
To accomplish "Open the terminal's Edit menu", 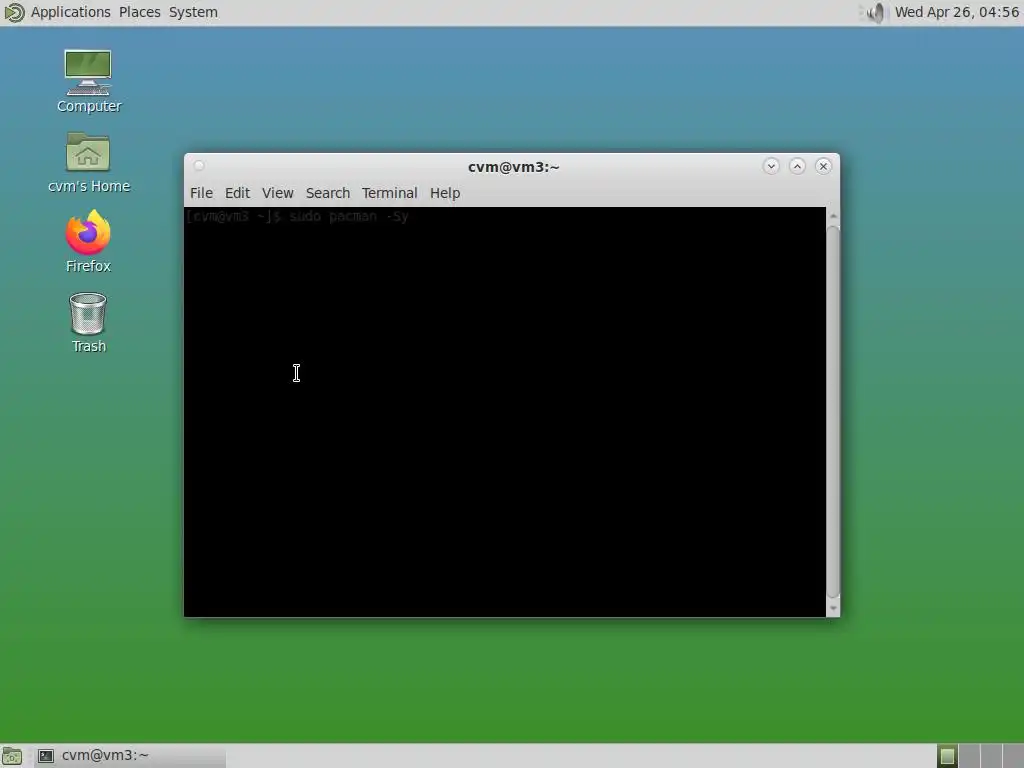I will pyautogui.click(x=237, y=193).
